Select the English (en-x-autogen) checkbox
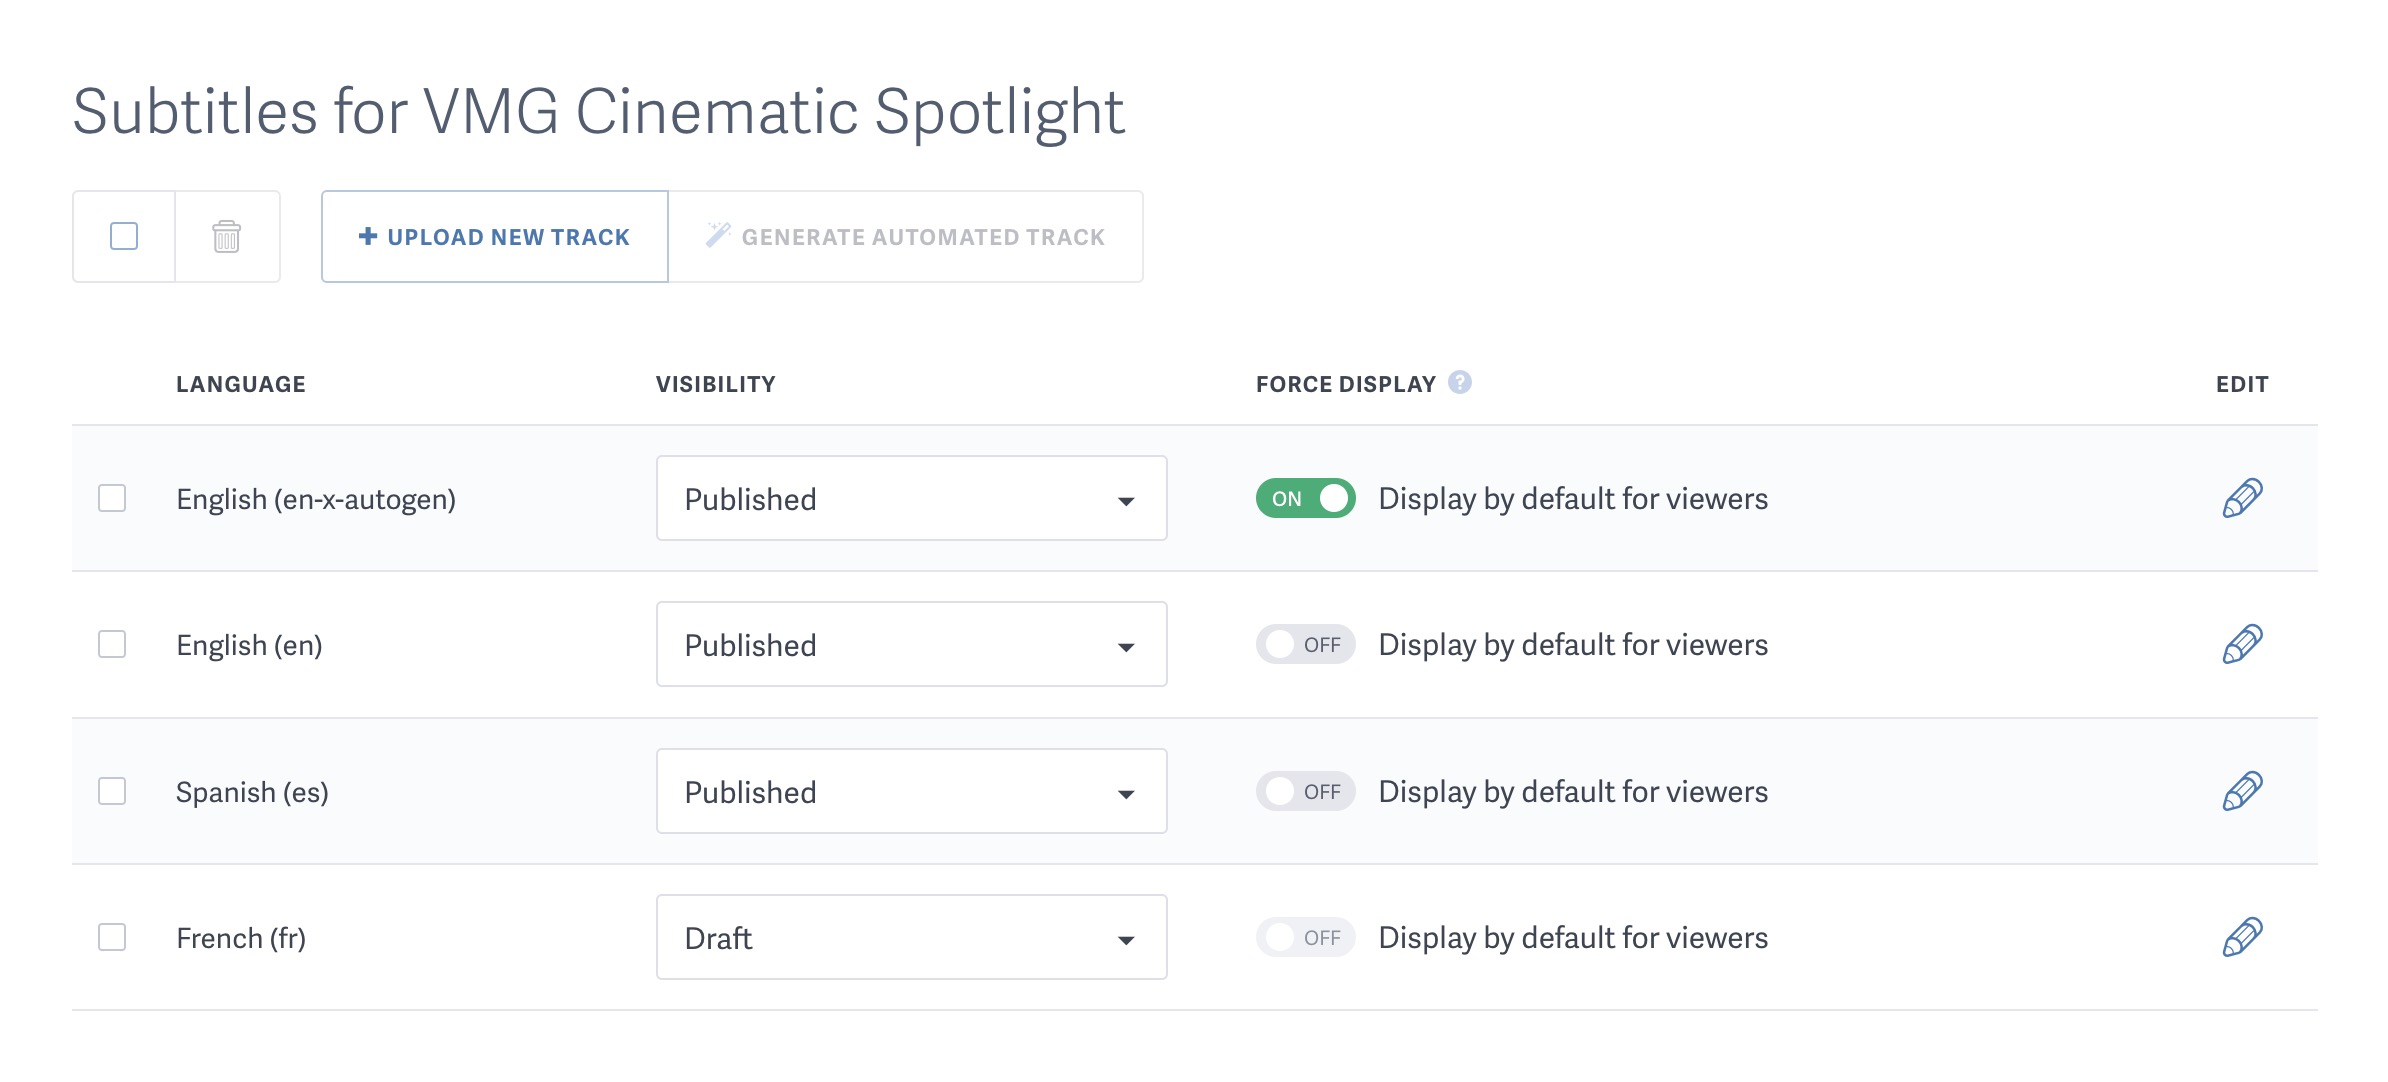This screenshot has height=1082, width=2388. tap(112, 498)
